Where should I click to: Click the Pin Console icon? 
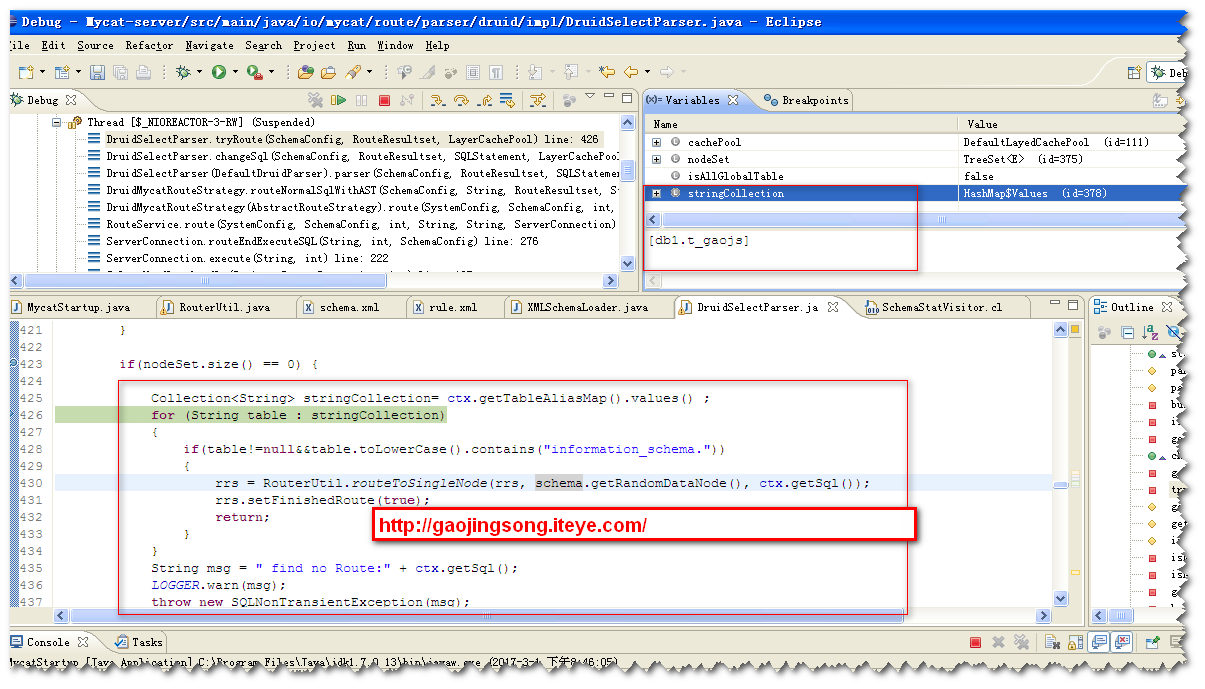[x=1152, y=643]
